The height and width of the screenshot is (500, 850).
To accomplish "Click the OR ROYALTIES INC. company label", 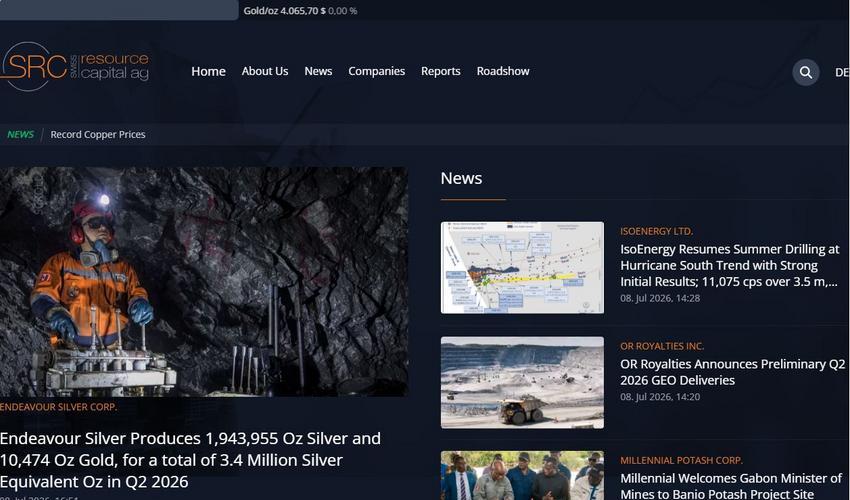I will click(x=662, y=346).
